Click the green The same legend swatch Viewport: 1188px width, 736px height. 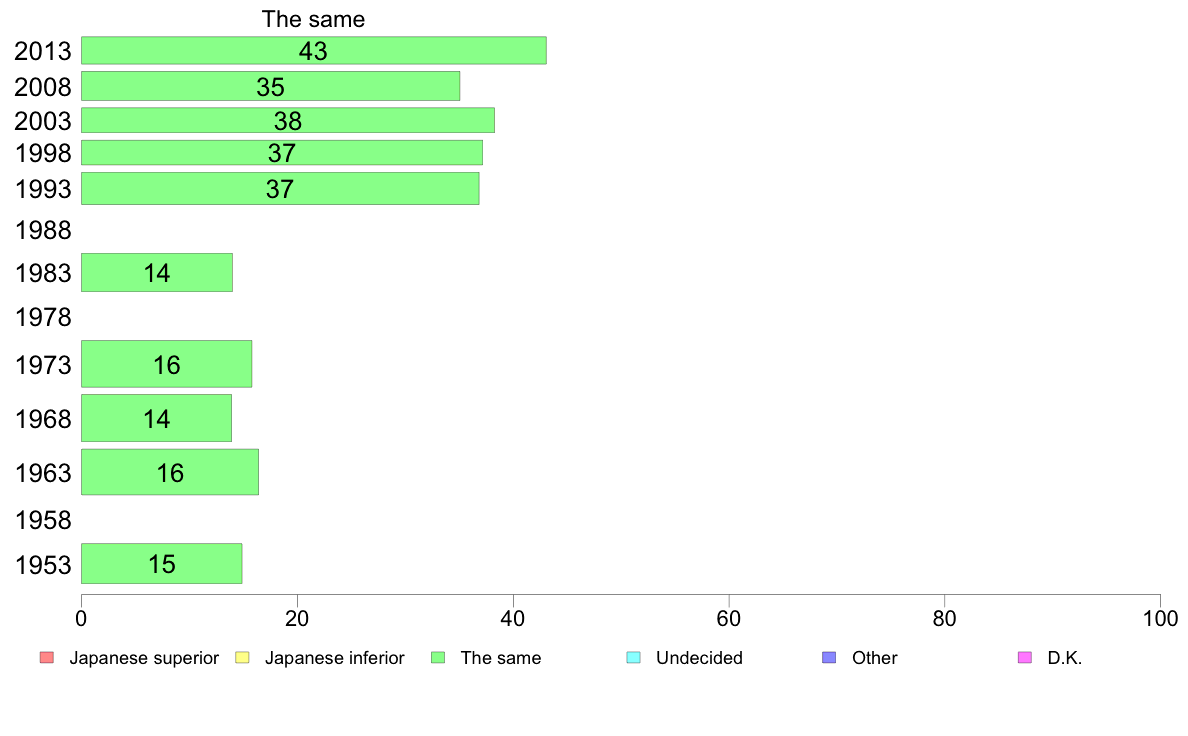(438, 657)
